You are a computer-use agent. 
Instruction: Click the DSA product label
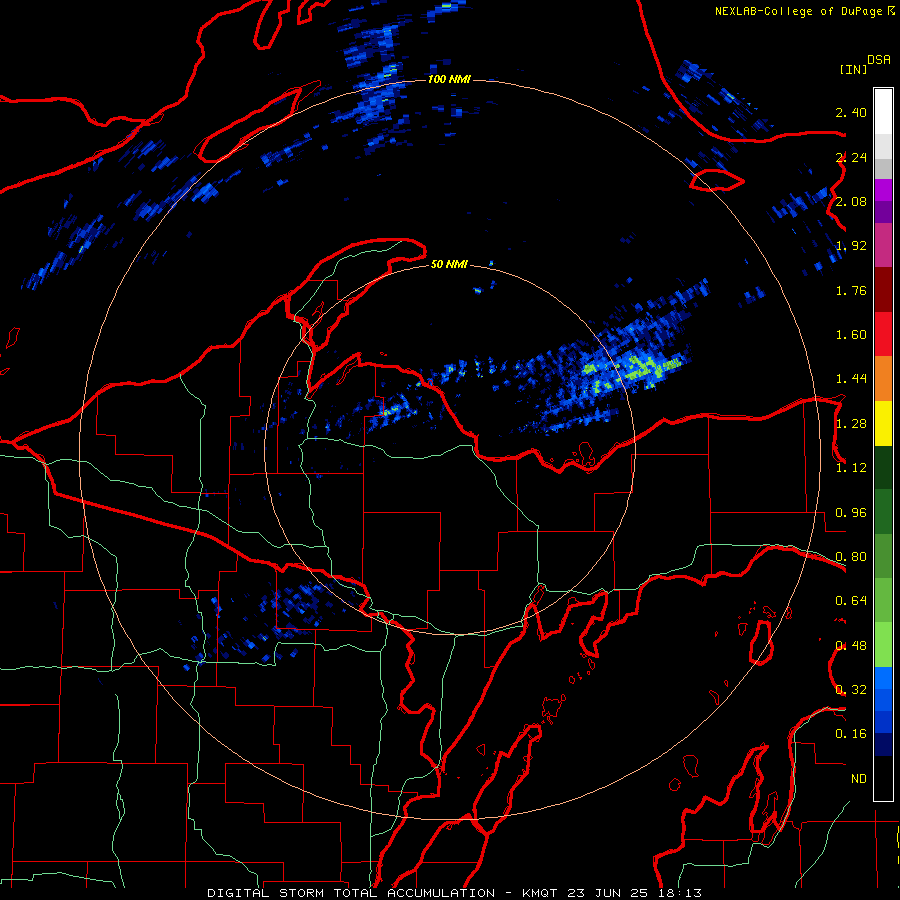click(879, 60)
